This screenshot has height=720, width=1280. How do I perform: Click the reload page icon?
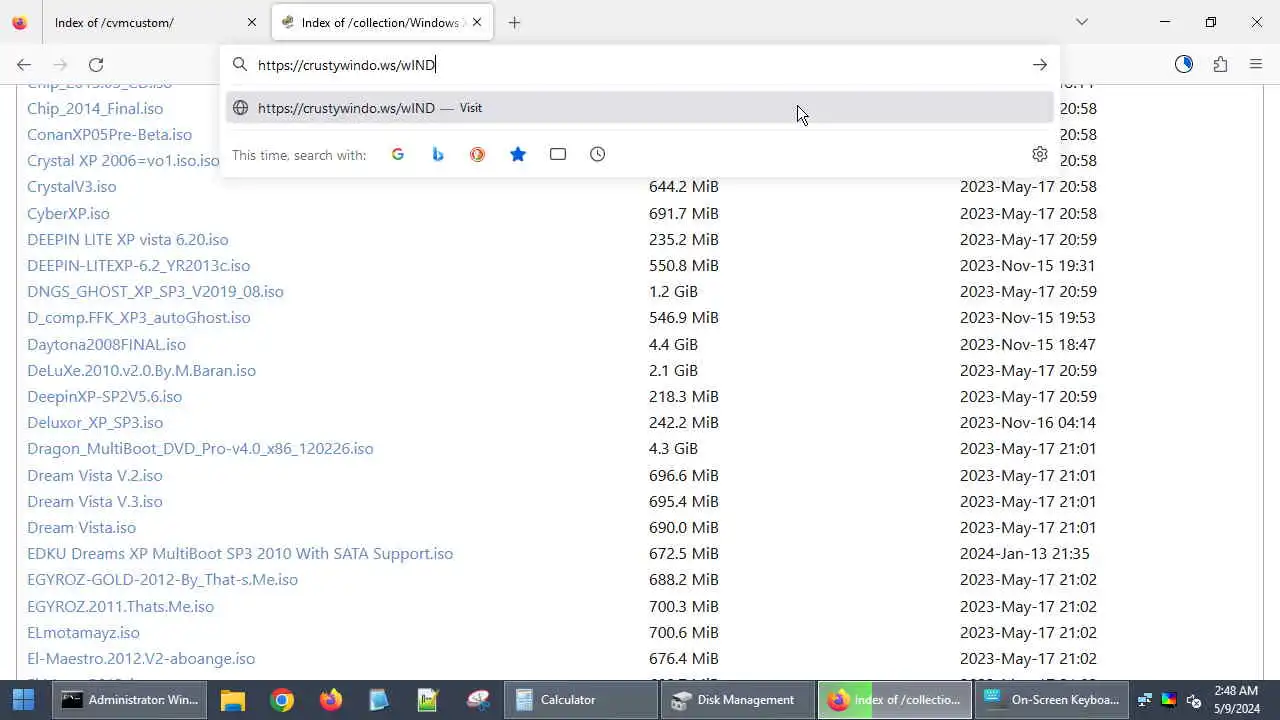pos(96,65)
